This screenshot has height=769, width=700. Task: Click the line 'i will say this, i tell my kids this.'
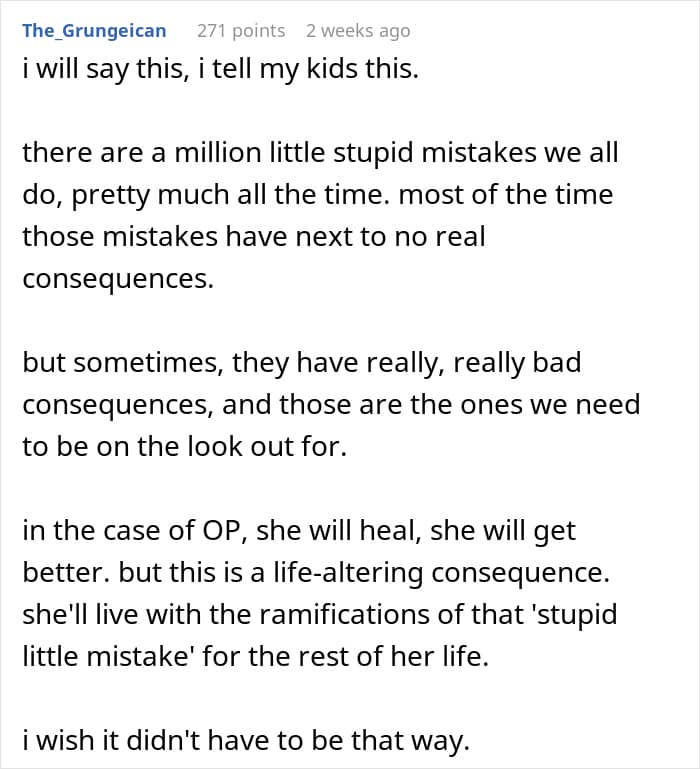coord(220,68)
